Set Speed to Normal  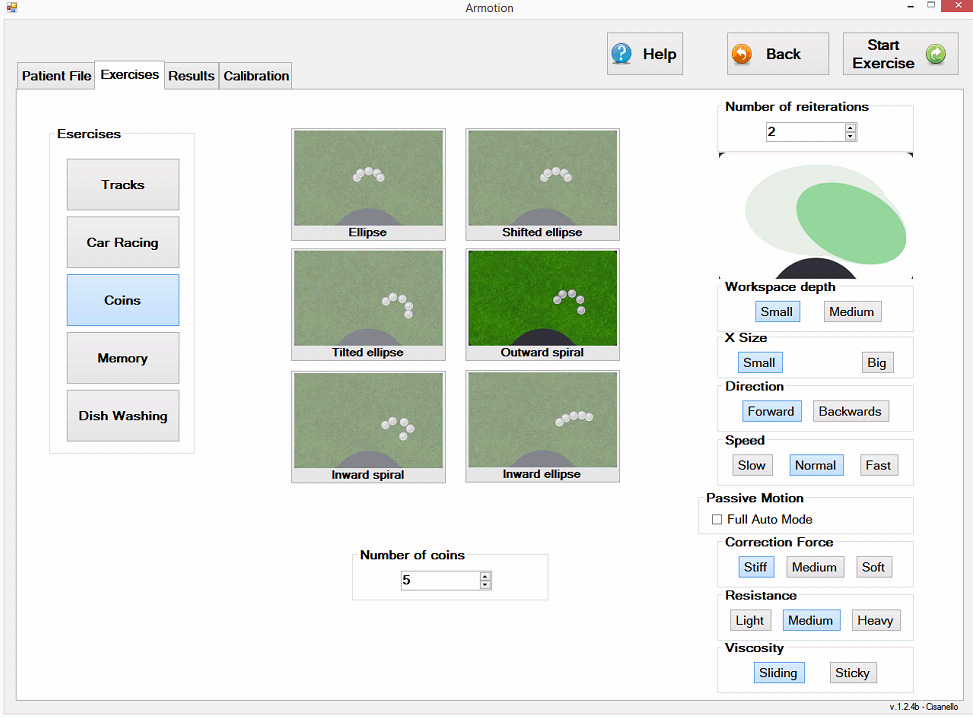click(x=815, y=465)
